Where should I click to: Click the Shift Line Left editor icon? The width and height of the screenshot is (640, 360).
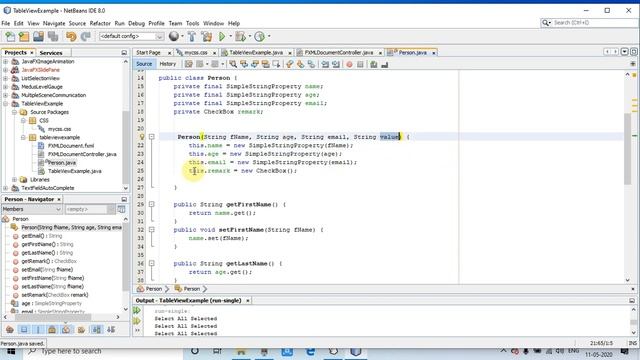325,64
